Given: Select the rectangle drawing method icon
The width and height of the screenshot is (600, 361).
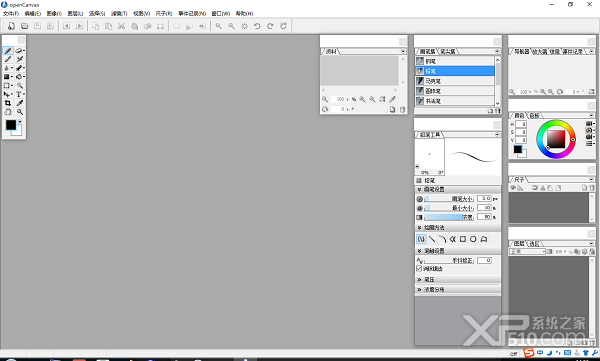Looking at the screenshot, I should pyautogui.click(x=463, y=239).
